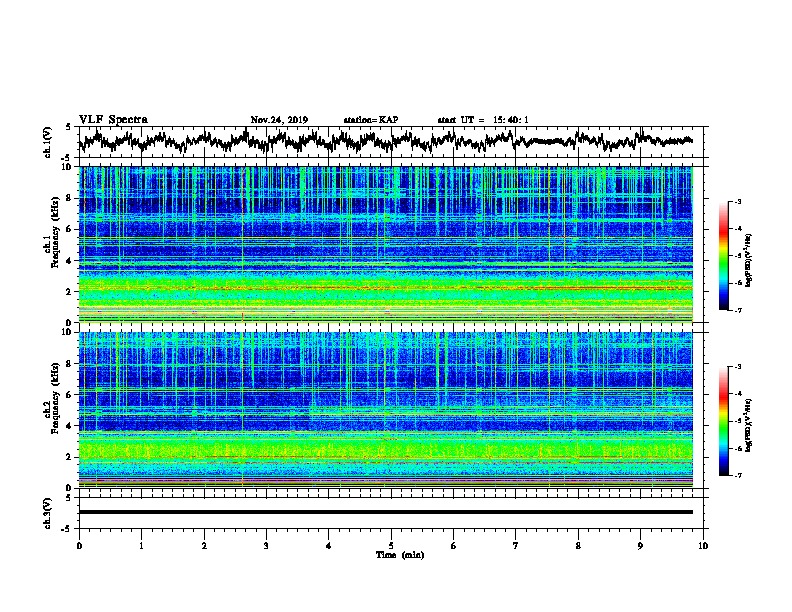Click the "5" tick on ch.1(V) axis
The height and width of the screenshot is (612, 792).
pyautogui.click(x=69, y=127)
